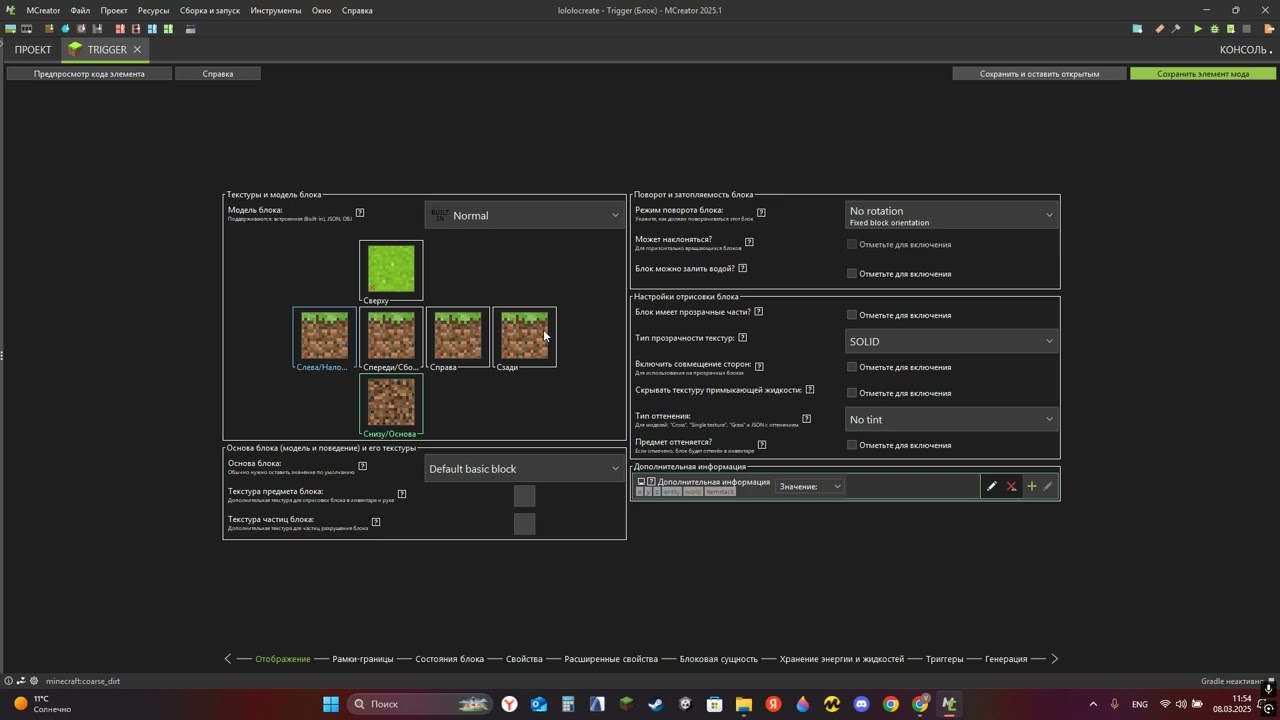This screenshot has width=1280, height=720.
Task: Open help icon next to Основа блока
Action: coord(362,465)
